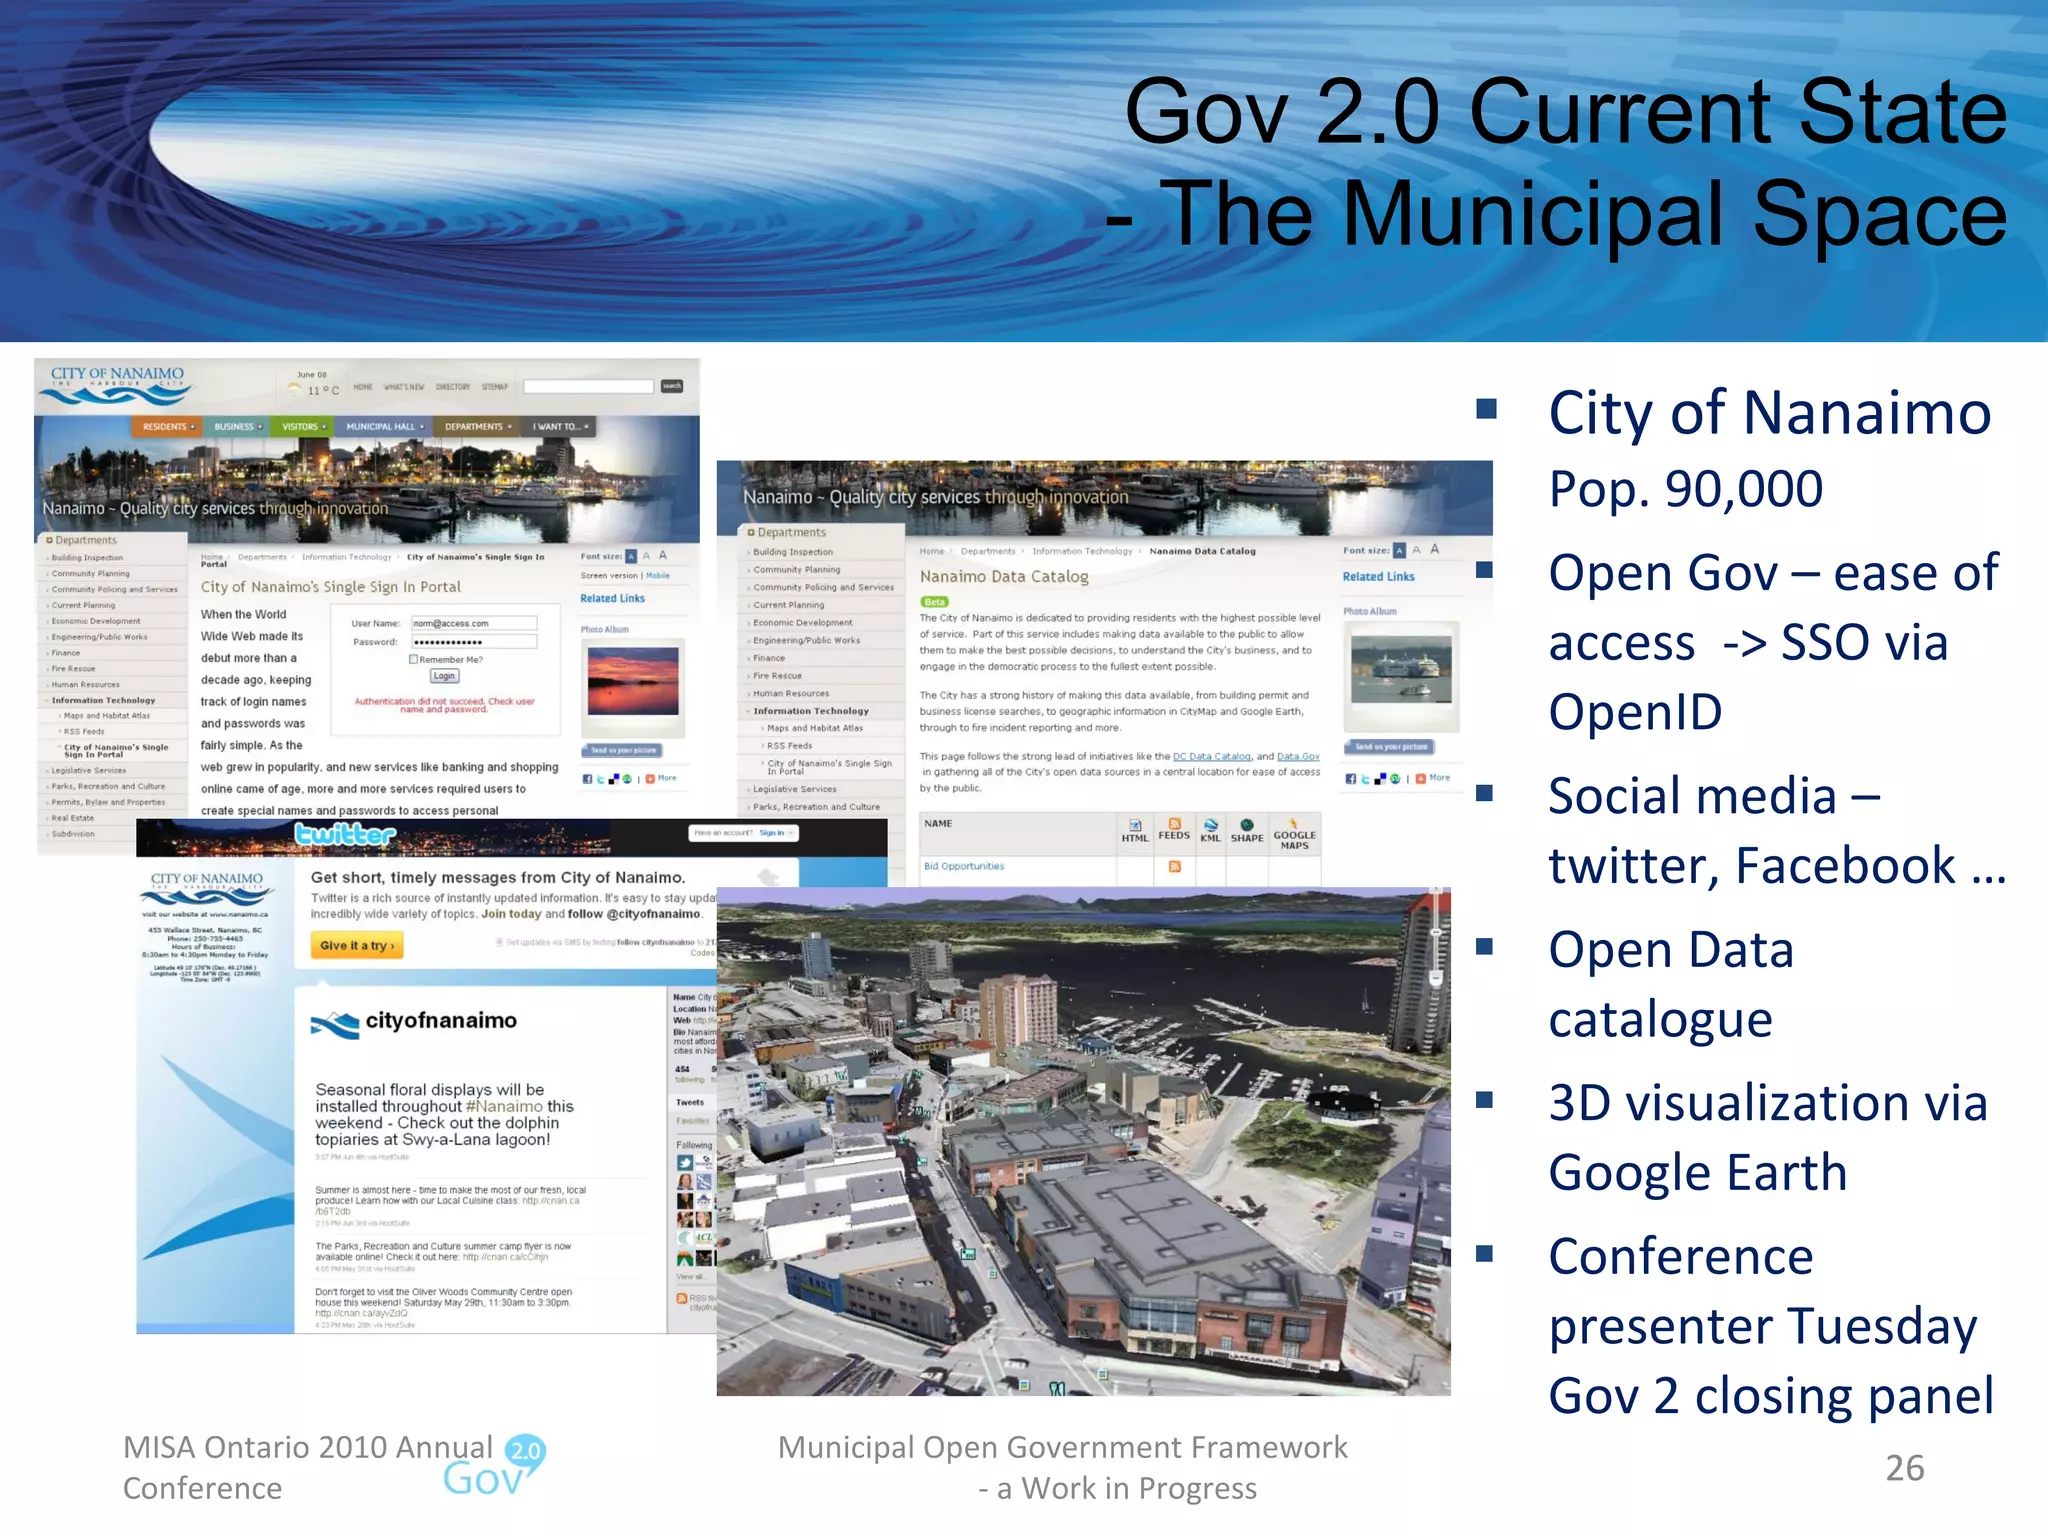Open the Favorites tab in Twitter sidebar
The height and width of the screenshot is (1536, 2048).
[x=693, y=1121]
